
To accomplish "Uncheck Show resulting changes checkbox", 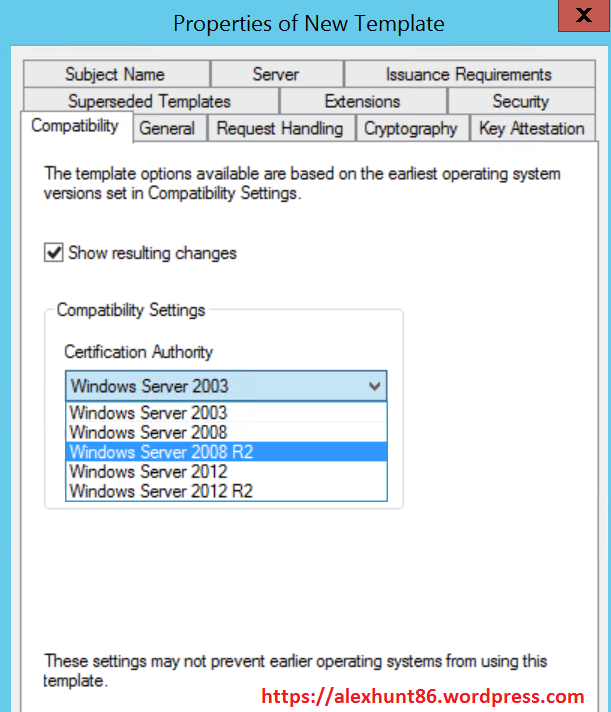I will coord(54,254).
